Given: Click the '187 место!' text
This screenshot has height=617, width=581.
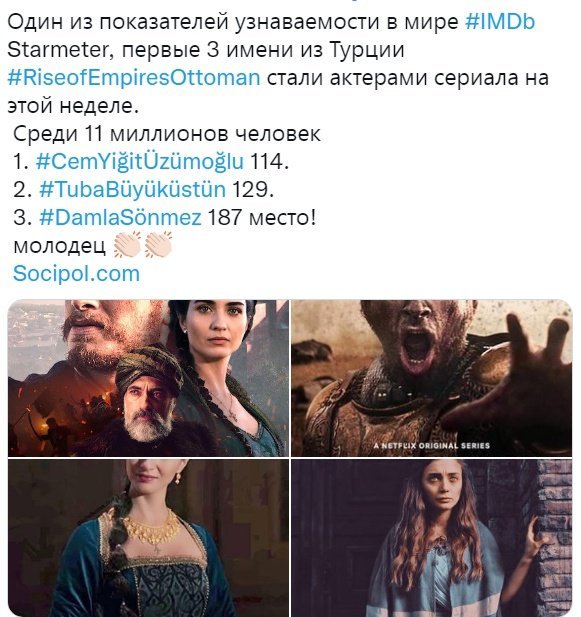Looking at the screenshot, I should click(x=261, y=217).
